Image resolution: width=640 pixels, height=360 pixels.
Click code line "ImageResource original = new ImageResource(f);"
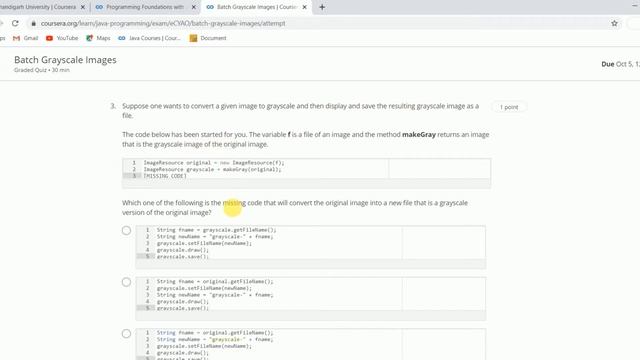point(214,162)
